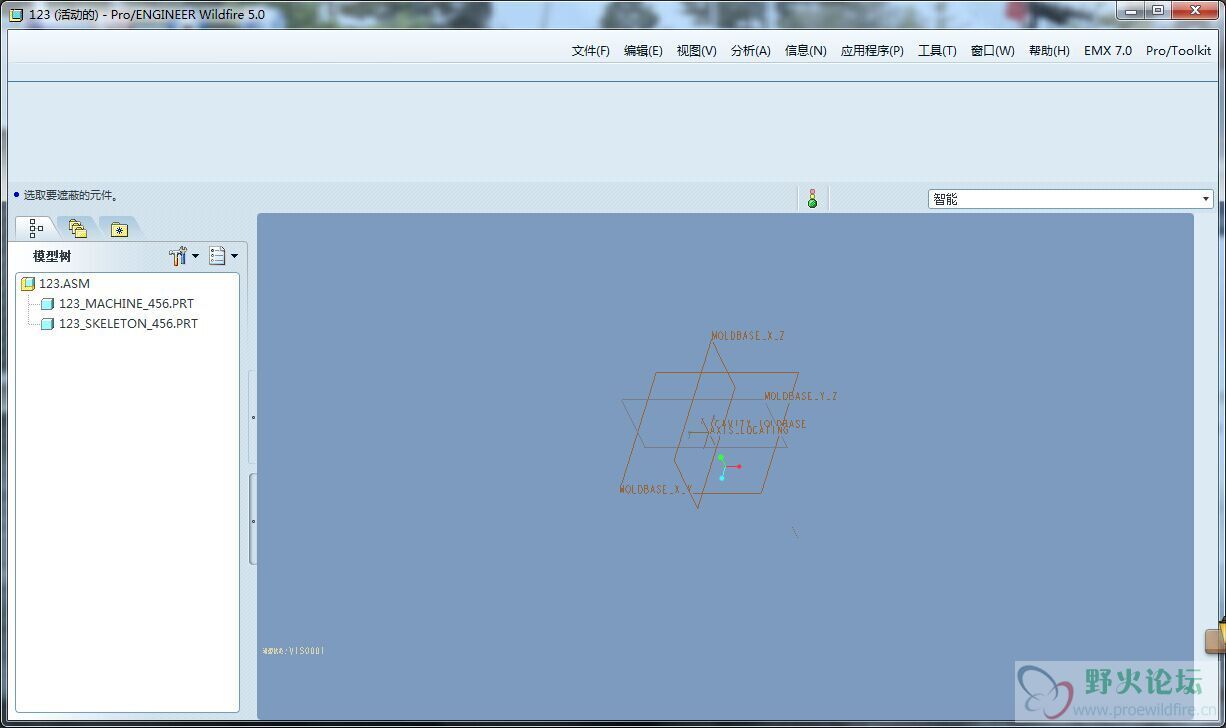Select the MOLDBASE_X_Y datum plane label
1226x728 pixels.
pos(656,490)
